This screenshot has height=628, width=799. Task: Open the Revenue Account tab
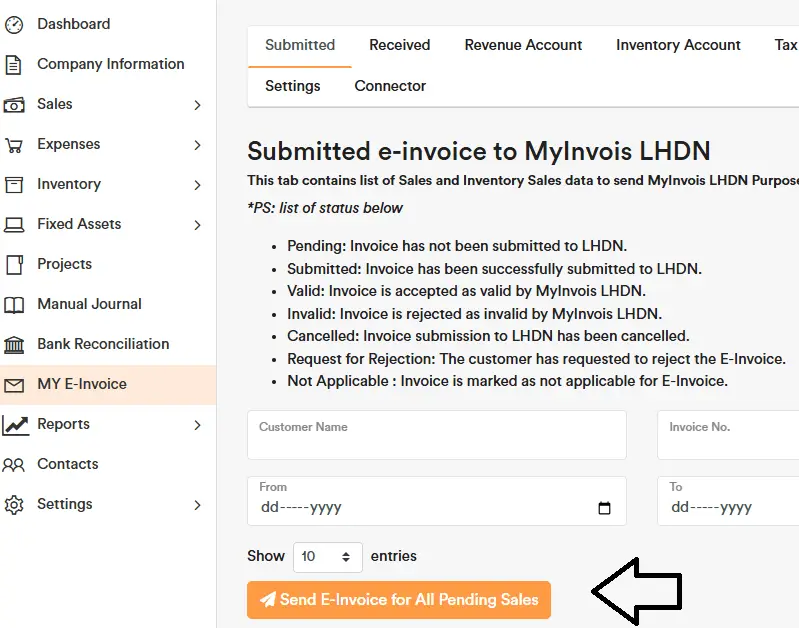tap(523, 45)
